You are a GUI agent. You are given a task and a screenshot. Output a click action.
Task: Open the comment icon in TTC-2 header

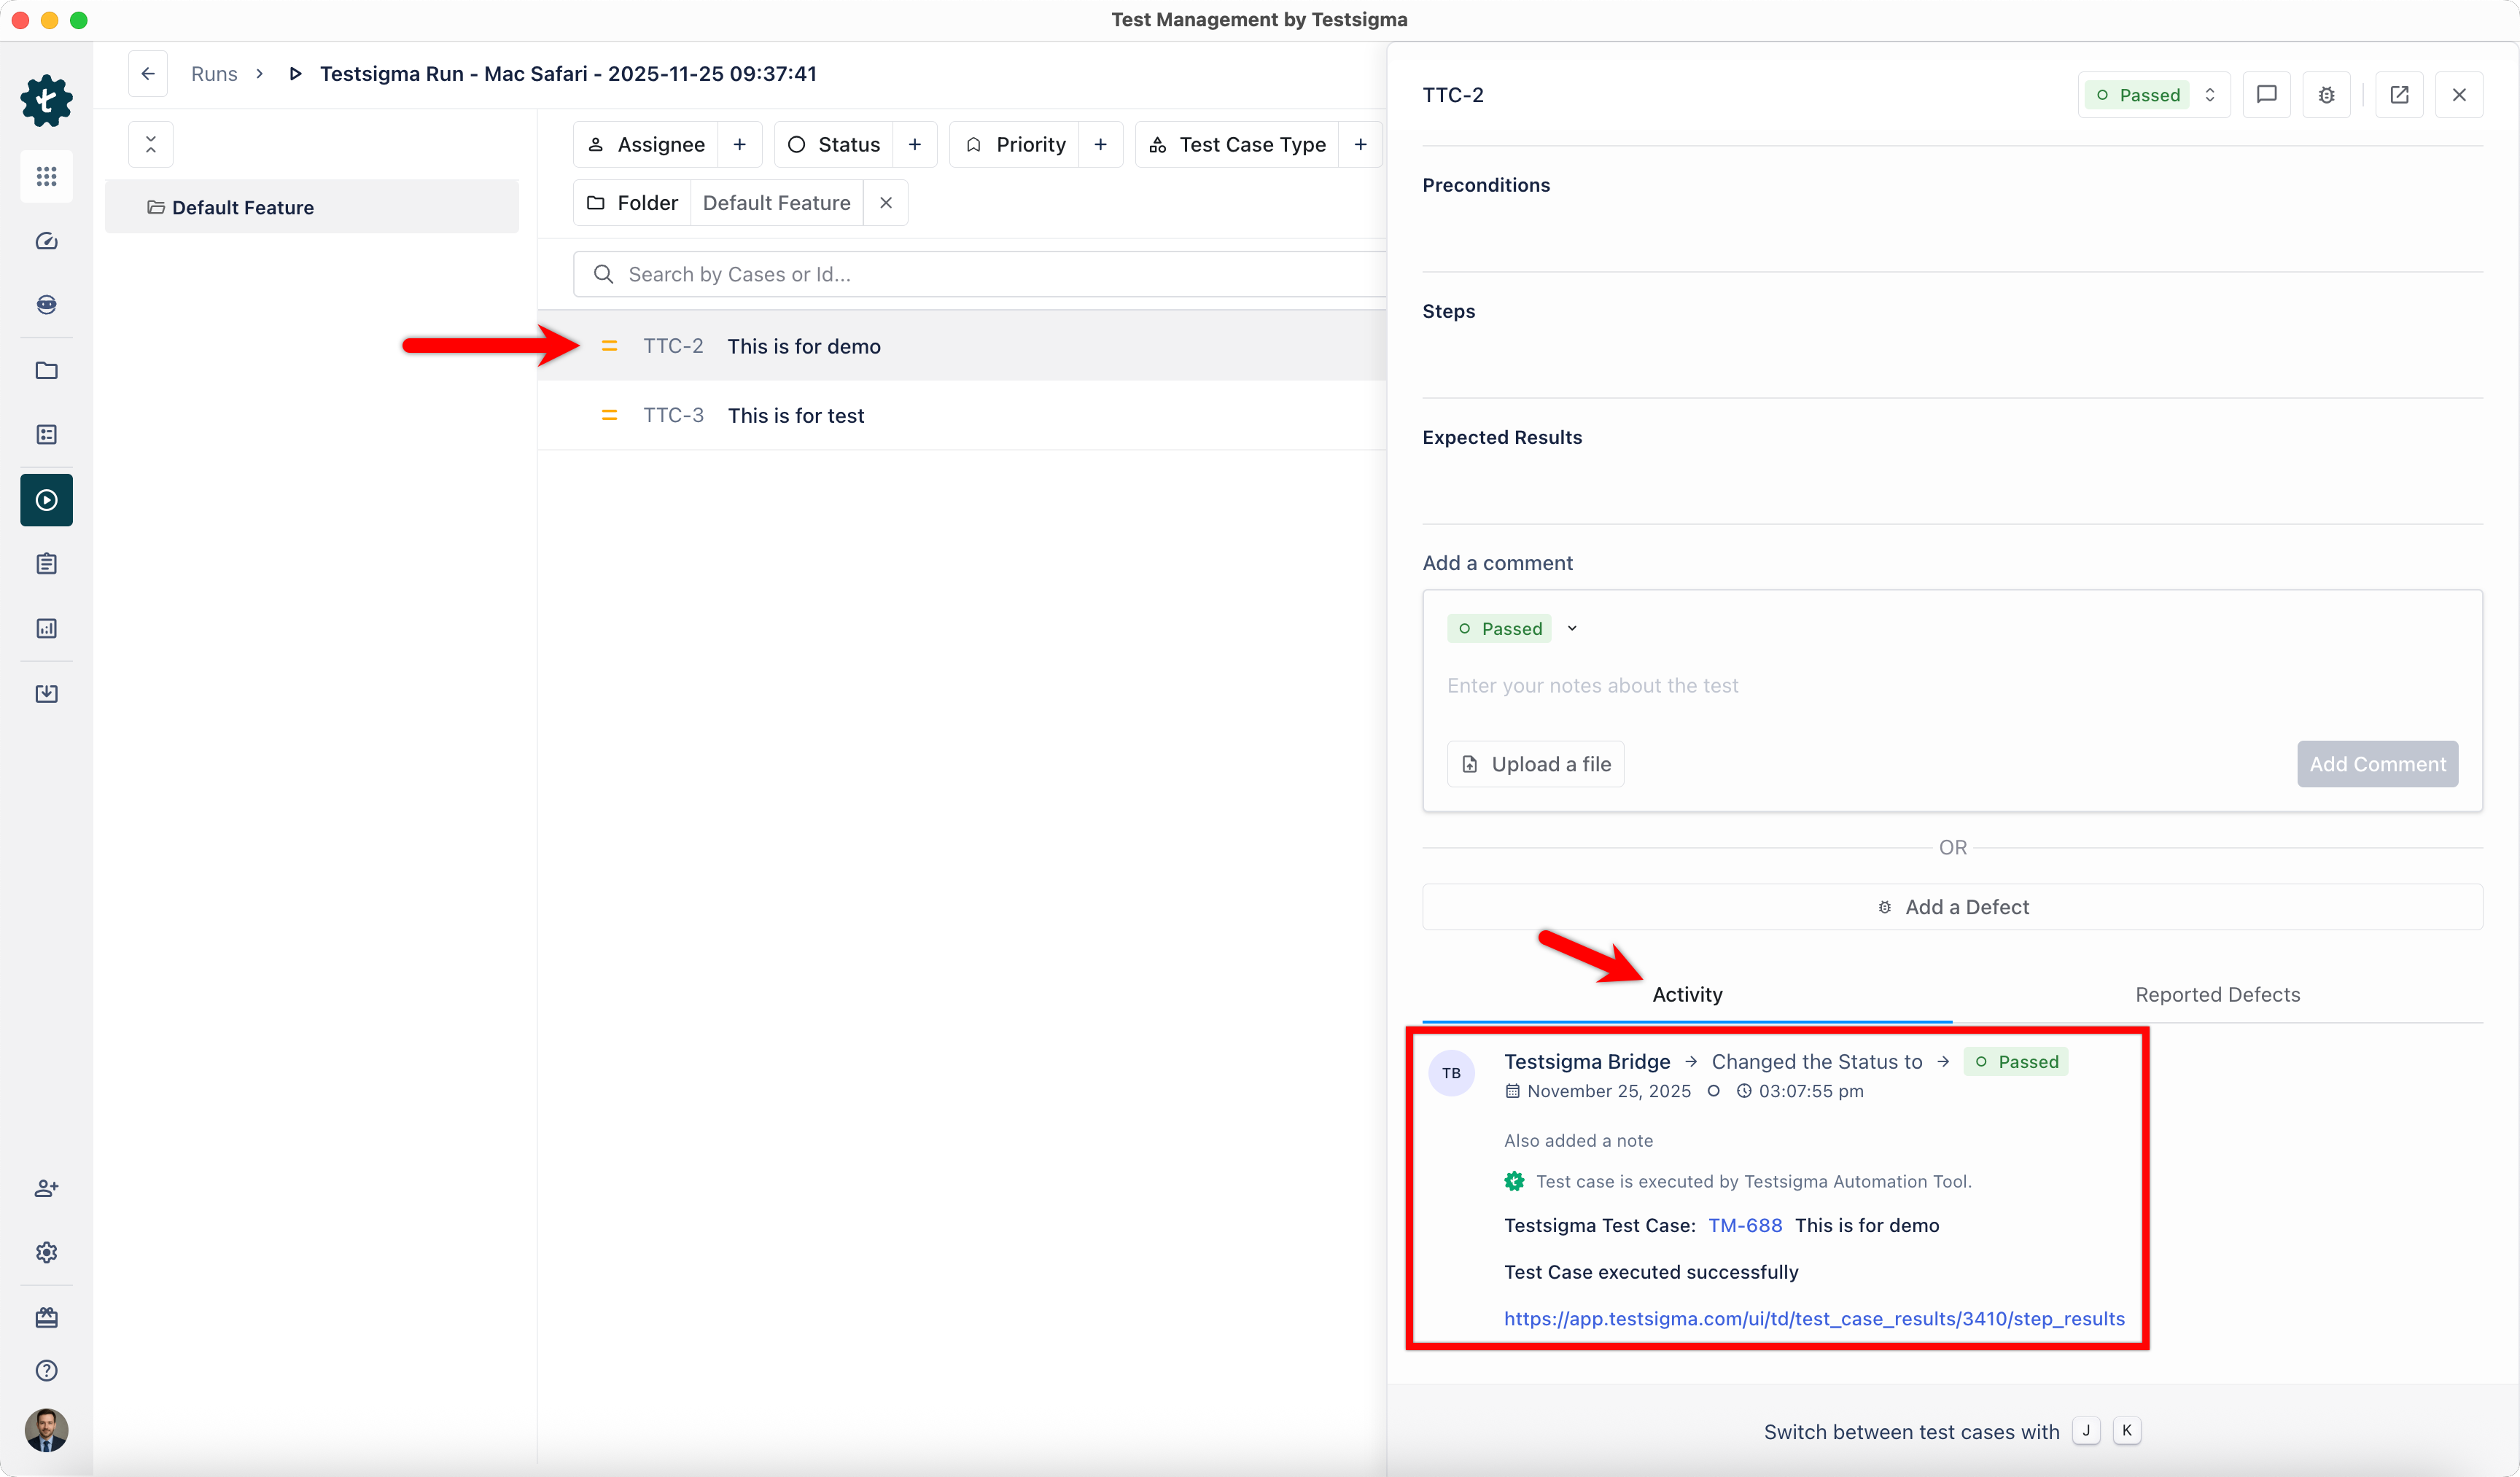pos(2266,95)
